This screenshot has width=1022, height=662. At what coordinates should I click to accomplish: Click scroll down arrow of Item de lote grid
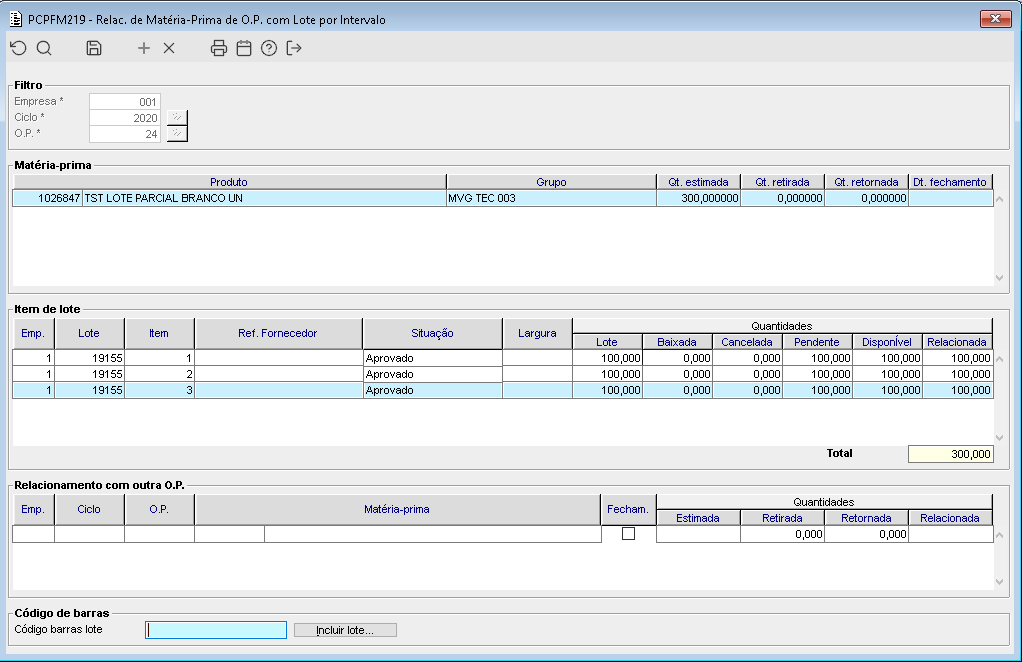pos(999,438)
